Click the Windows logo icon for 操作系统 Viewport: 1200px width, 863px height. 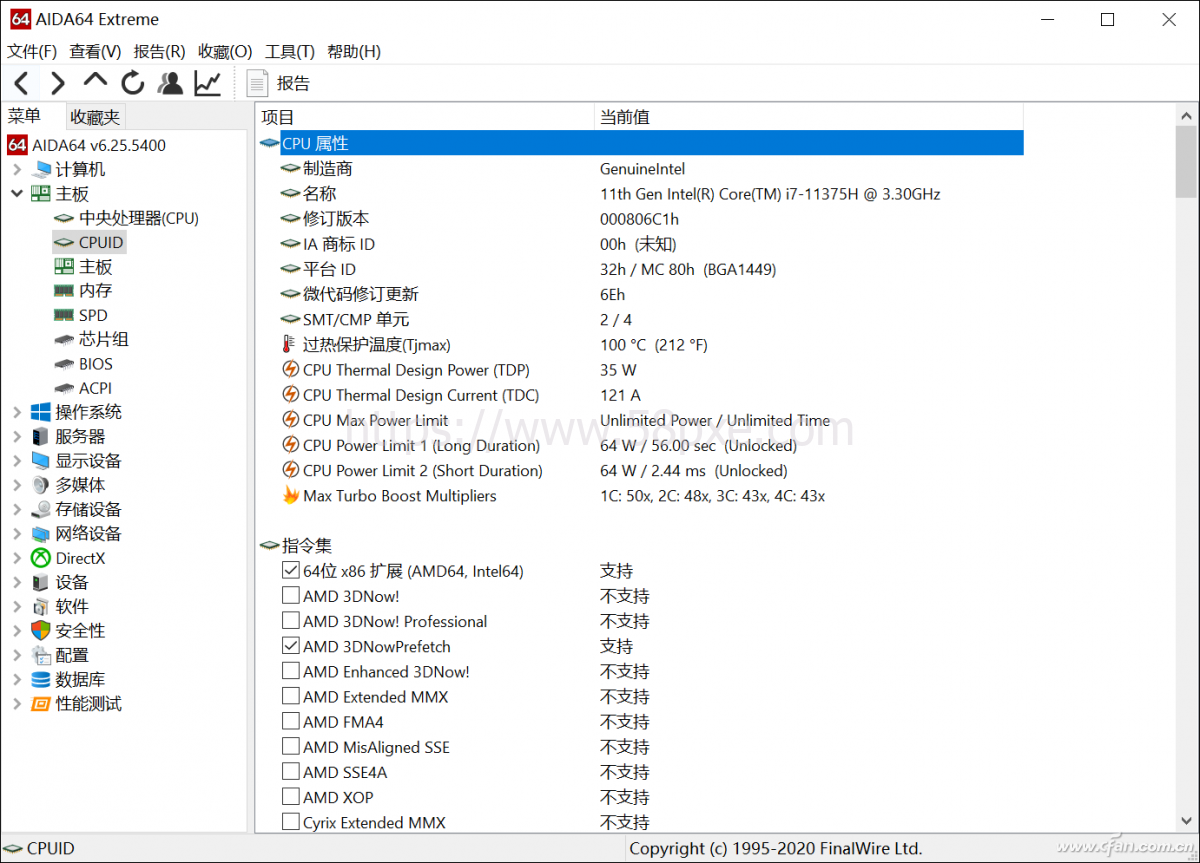tap(41, 412)
